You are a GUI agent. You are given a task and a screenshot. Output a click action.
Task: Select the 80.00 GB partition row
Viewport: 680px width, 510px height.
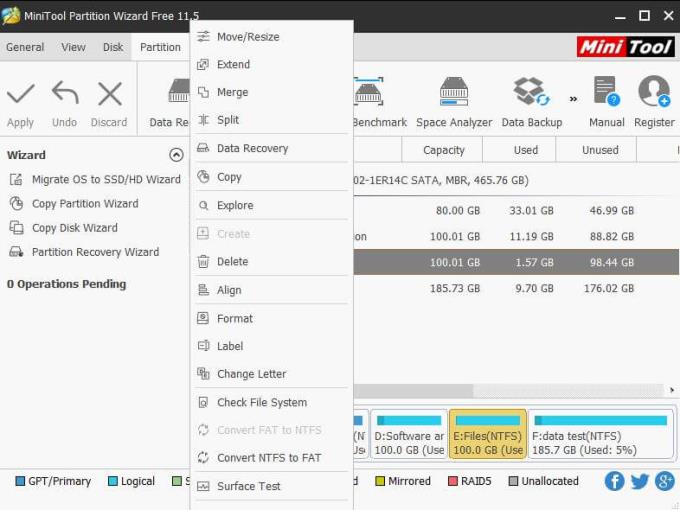[x=516, y=210]
